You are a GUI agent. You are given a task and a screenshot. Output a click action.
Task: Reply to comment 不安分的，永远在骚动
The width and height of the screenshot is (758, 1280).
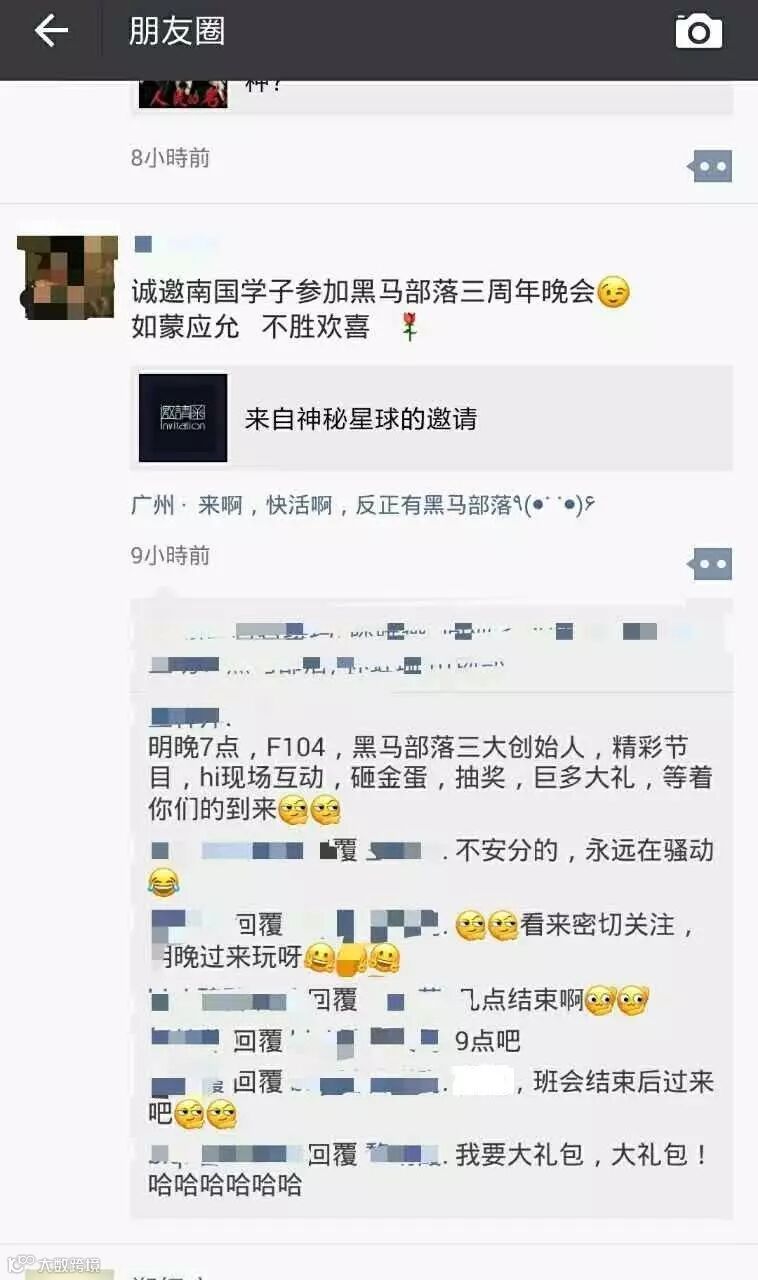tap(432, 866)
